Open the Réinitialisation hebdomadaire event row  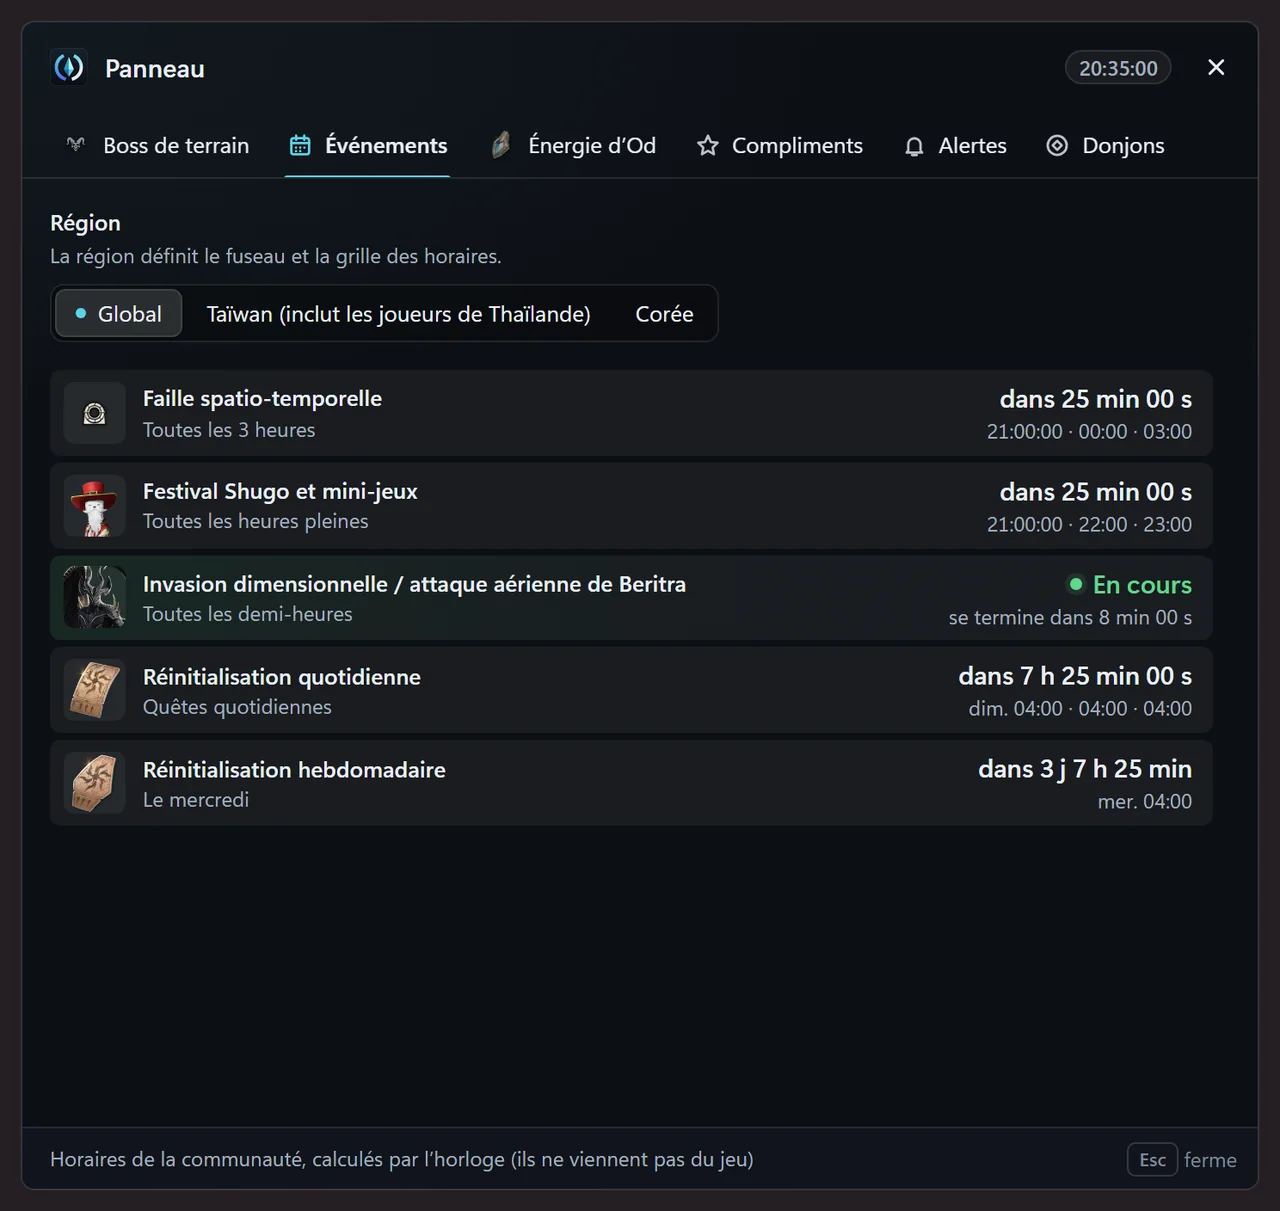click(631, 783)
